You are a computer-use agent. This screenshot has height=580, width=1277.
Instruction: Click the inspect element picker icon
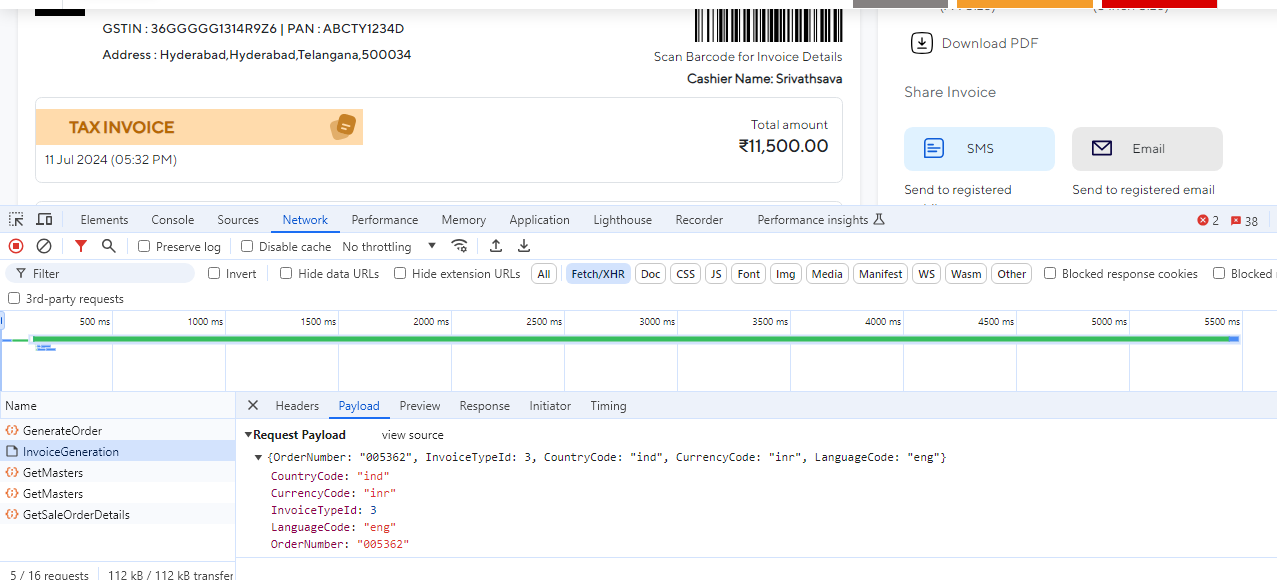pos(16,220)
